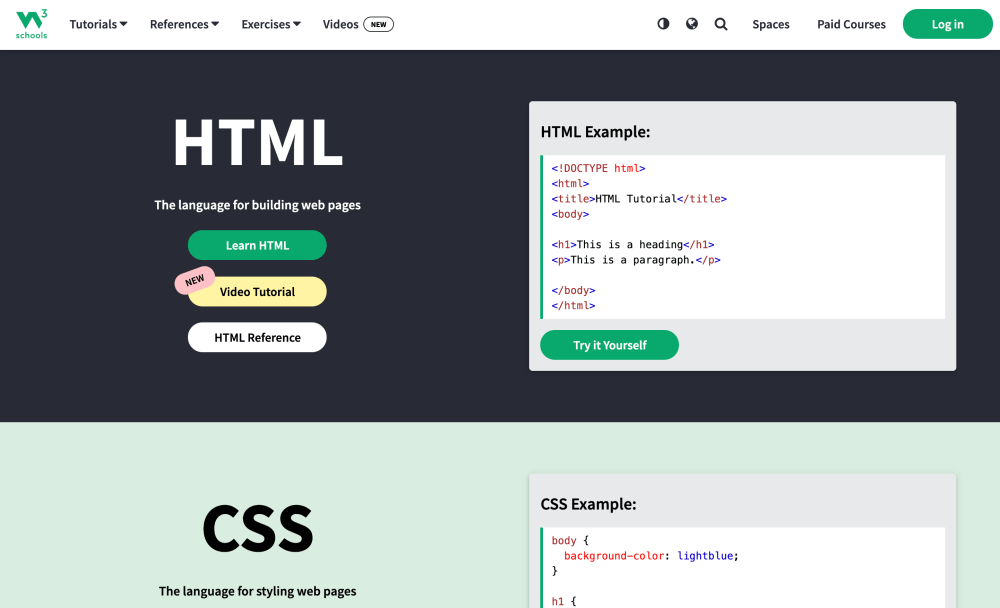Click the Learn HTML button
Image resolution: width=1000 pixels, height=608 pixels.
257,244
